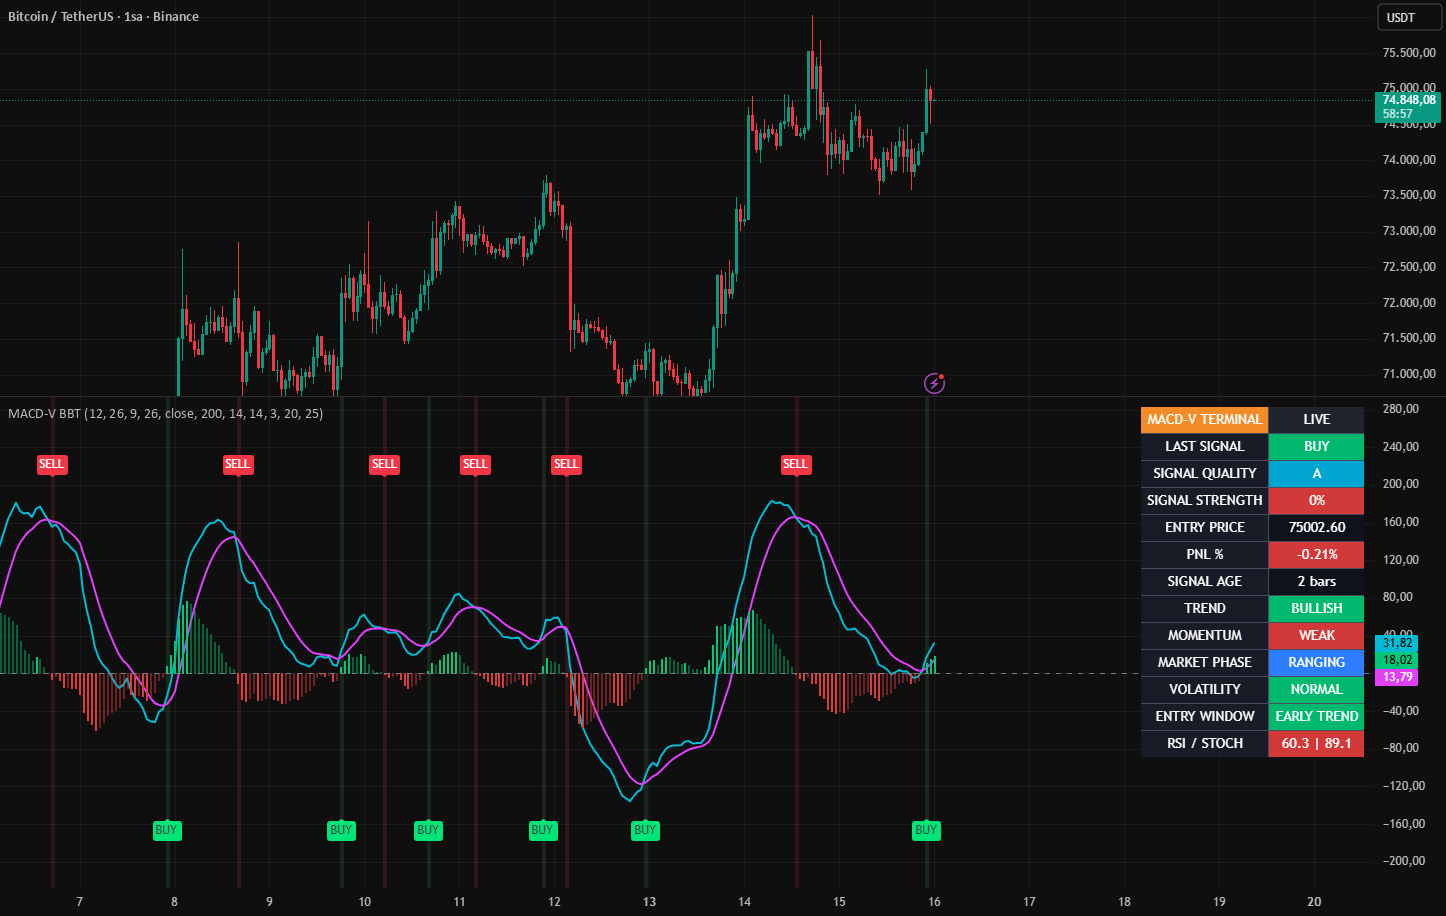Select the MARKET PHASE label cell
Image resolution: width=1446 pixels, height=916 pixels.
tap(1204, 663)
